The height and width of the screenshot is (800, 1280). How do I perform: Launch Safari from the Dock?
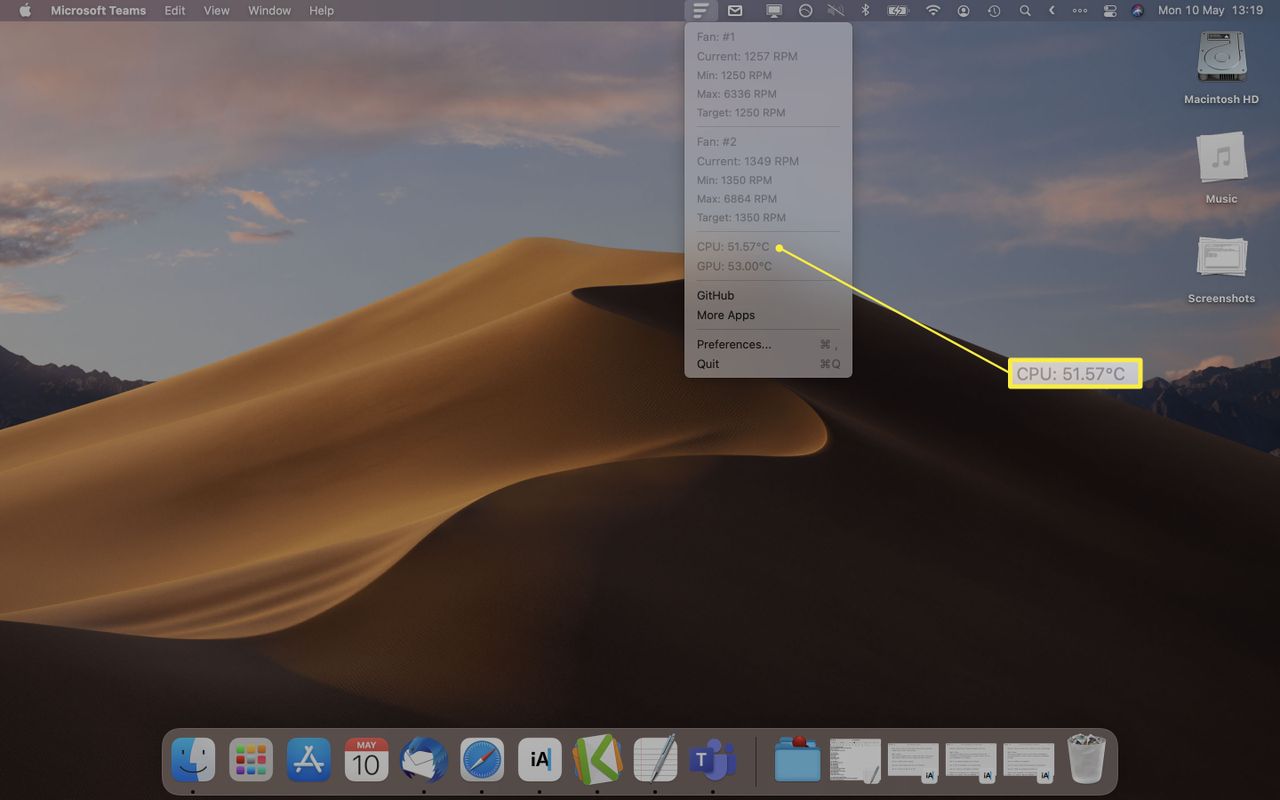coord(482,760)
